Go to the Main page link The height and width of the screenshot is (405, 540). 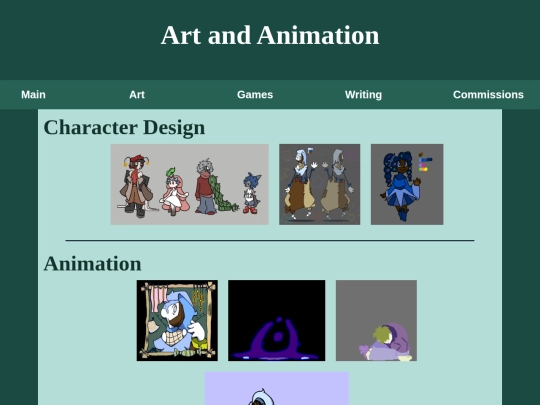click(x=33, y=95)
